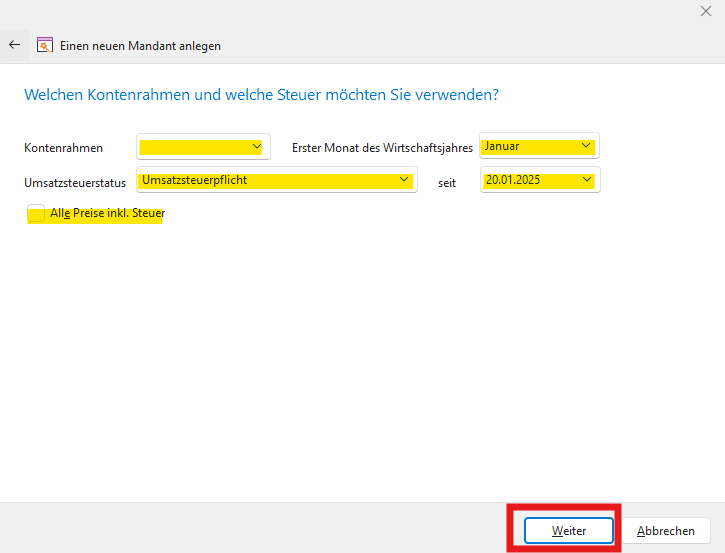Expand the chevron next to Januar

pos(586,146)
